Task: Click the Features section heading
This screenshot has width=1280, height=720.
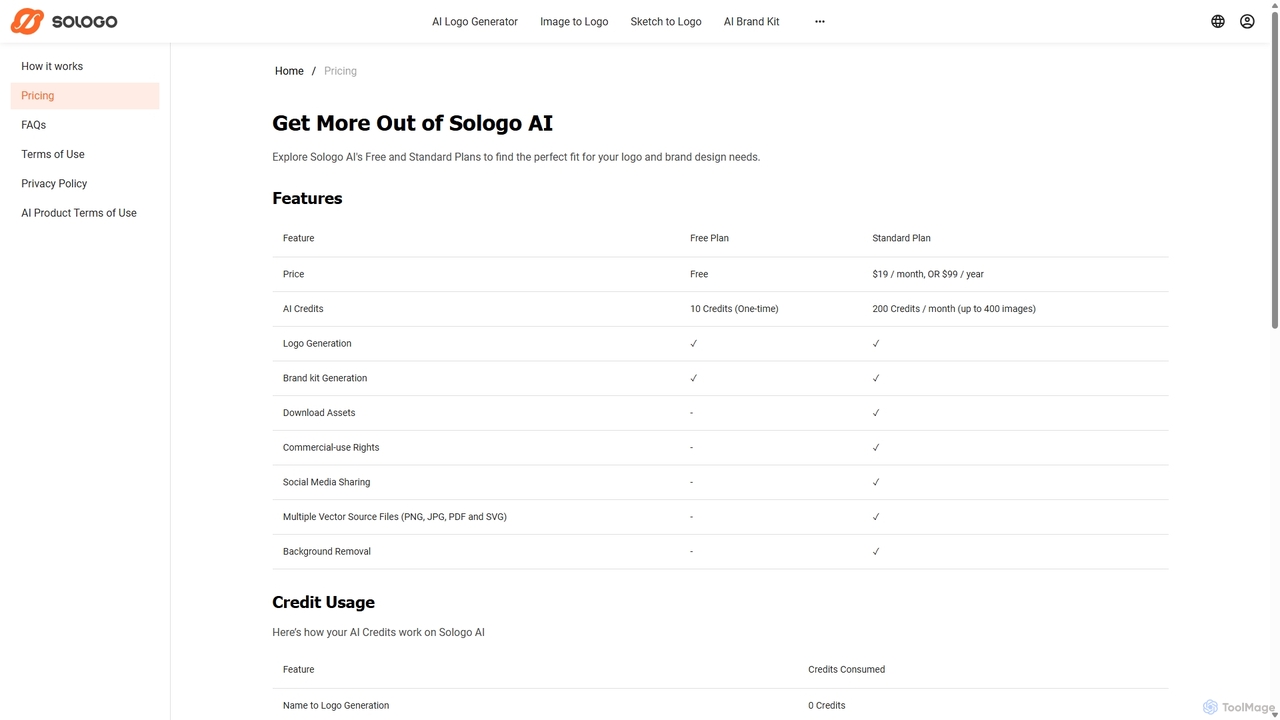Action: [x=307, y=198]
